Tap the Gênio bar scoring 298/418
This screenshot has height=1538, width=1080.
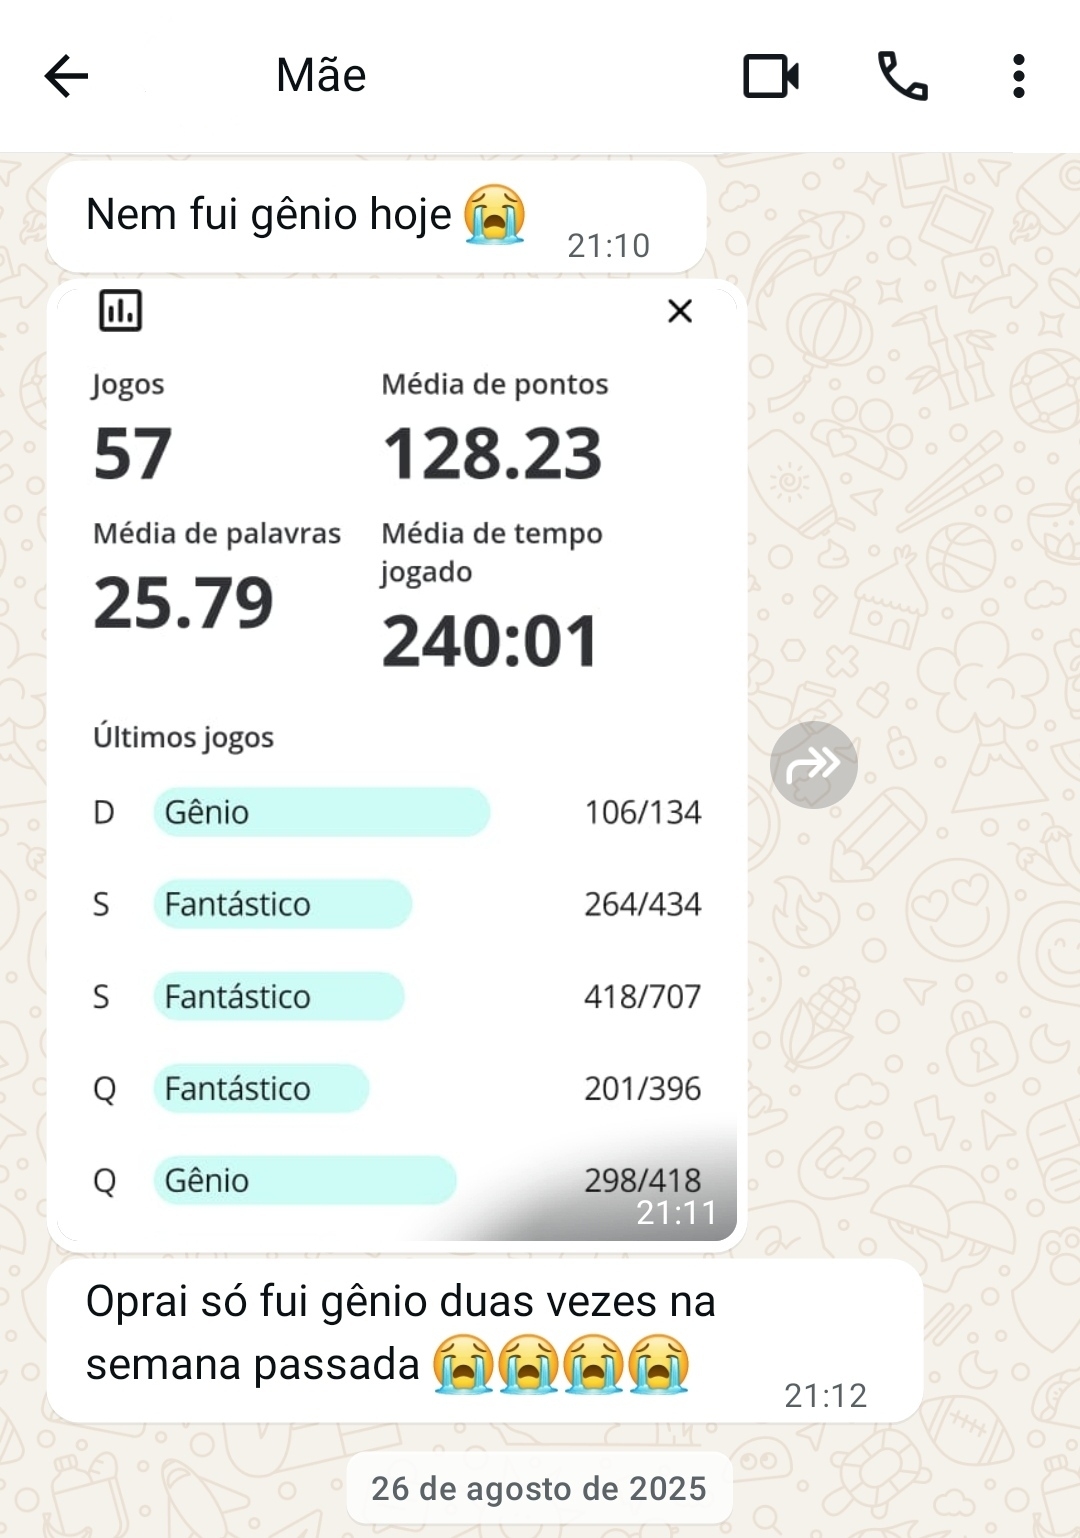point(304,1180)
